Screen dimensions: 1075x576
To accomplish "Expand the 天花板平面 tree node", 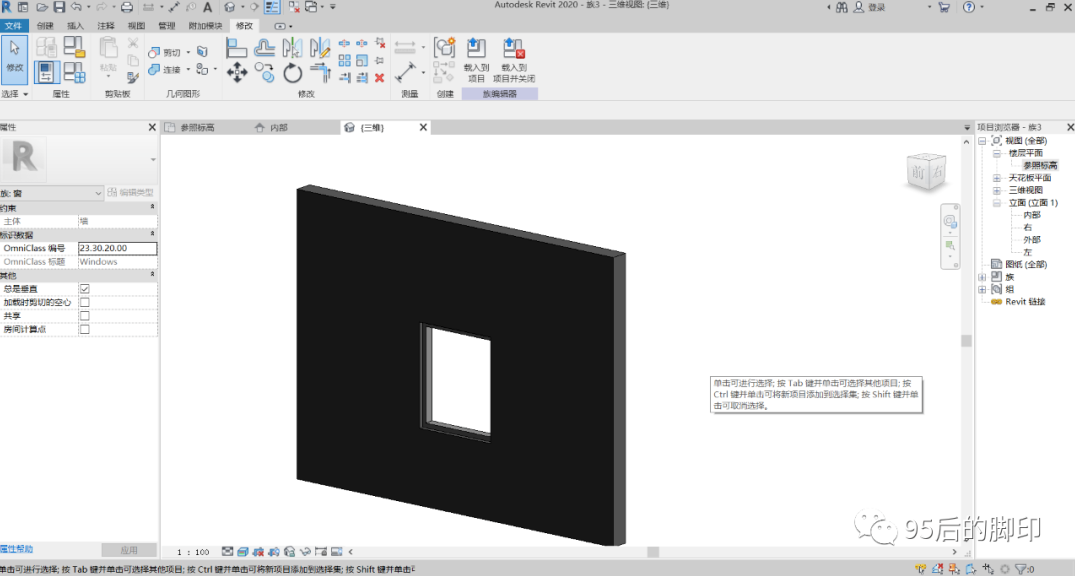I will [996, 178].
